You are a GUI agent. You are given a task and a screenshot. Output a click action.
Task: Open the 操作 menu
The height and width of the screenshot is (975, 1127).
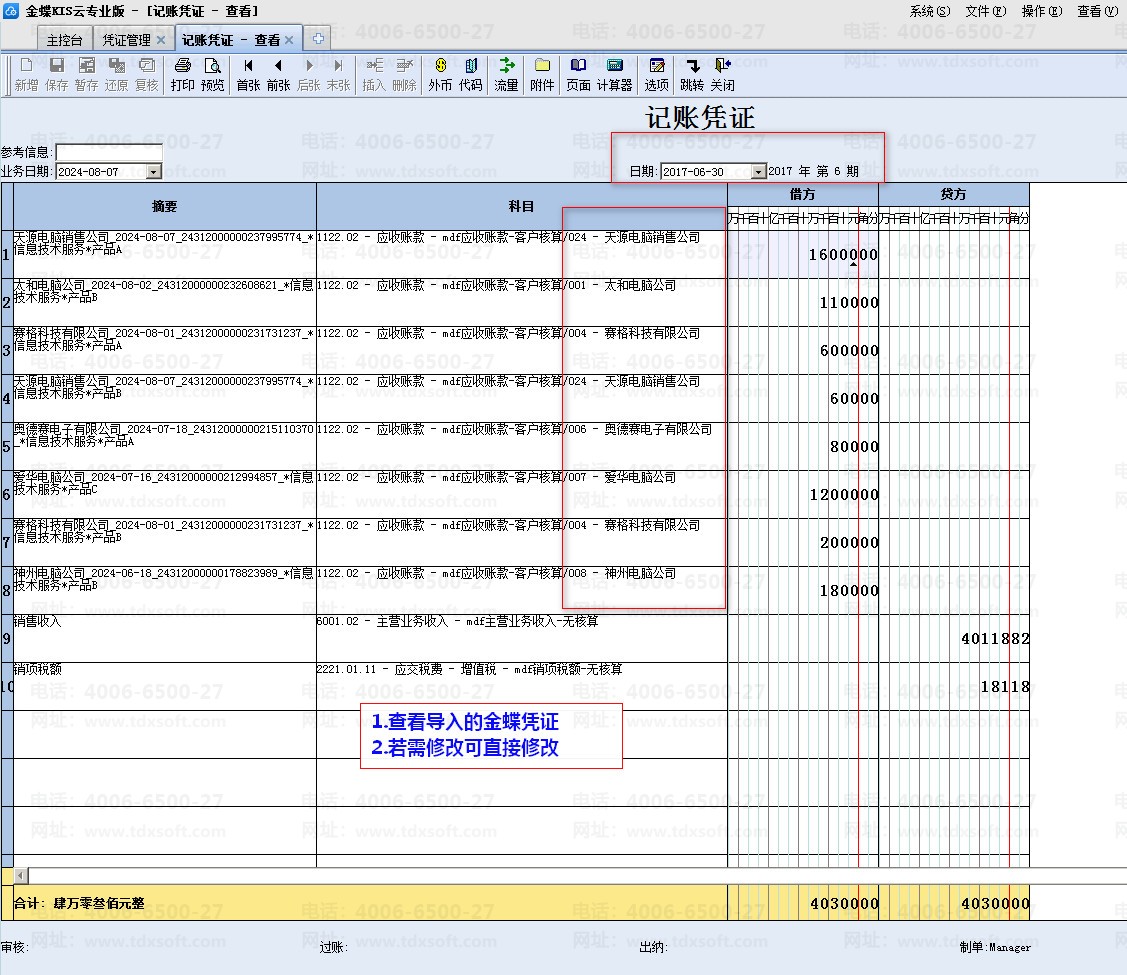pyautogui.click(x=1040, y=11)
